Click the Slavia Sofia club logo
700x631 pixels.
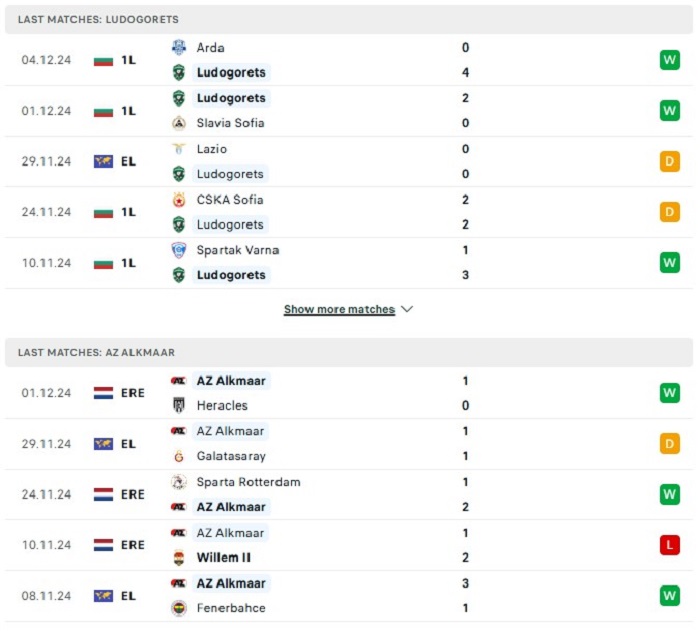(179, 123)
